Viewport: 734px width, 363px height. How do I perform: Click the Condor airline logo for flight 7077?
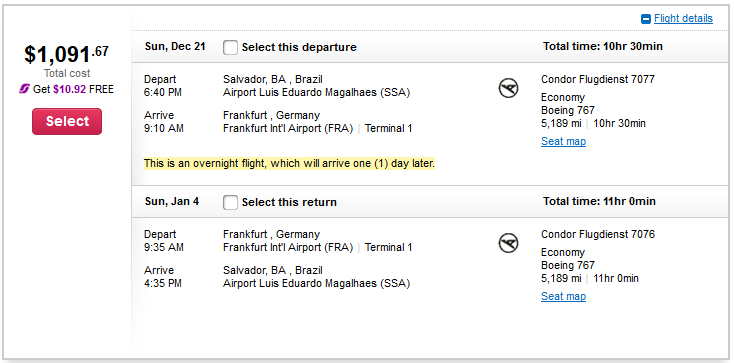coord(508,89)
